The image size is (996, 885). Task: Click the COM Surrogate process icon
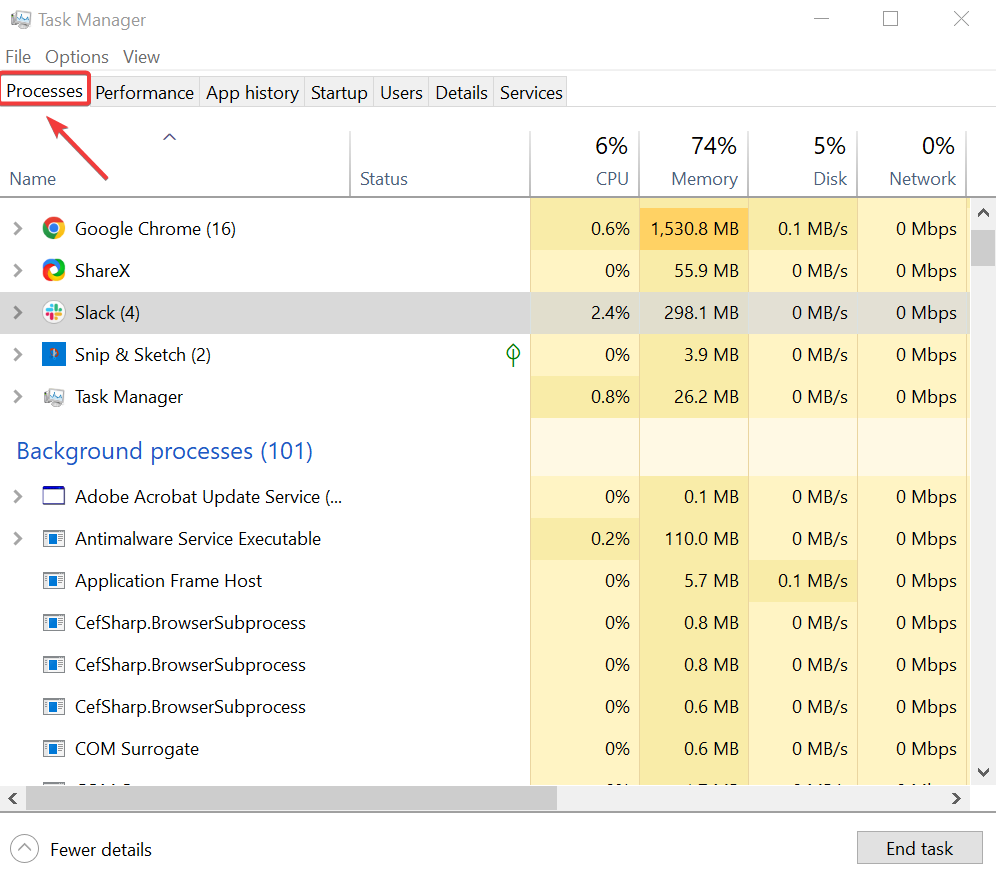tap(54, 749)
